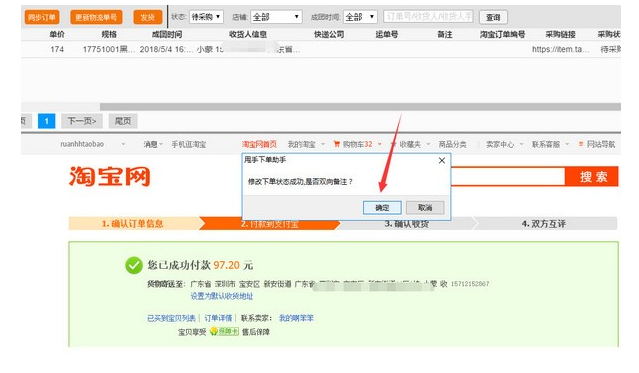Click the 淘宝网 logo
The image size is (639, 373).
[110, 177]
